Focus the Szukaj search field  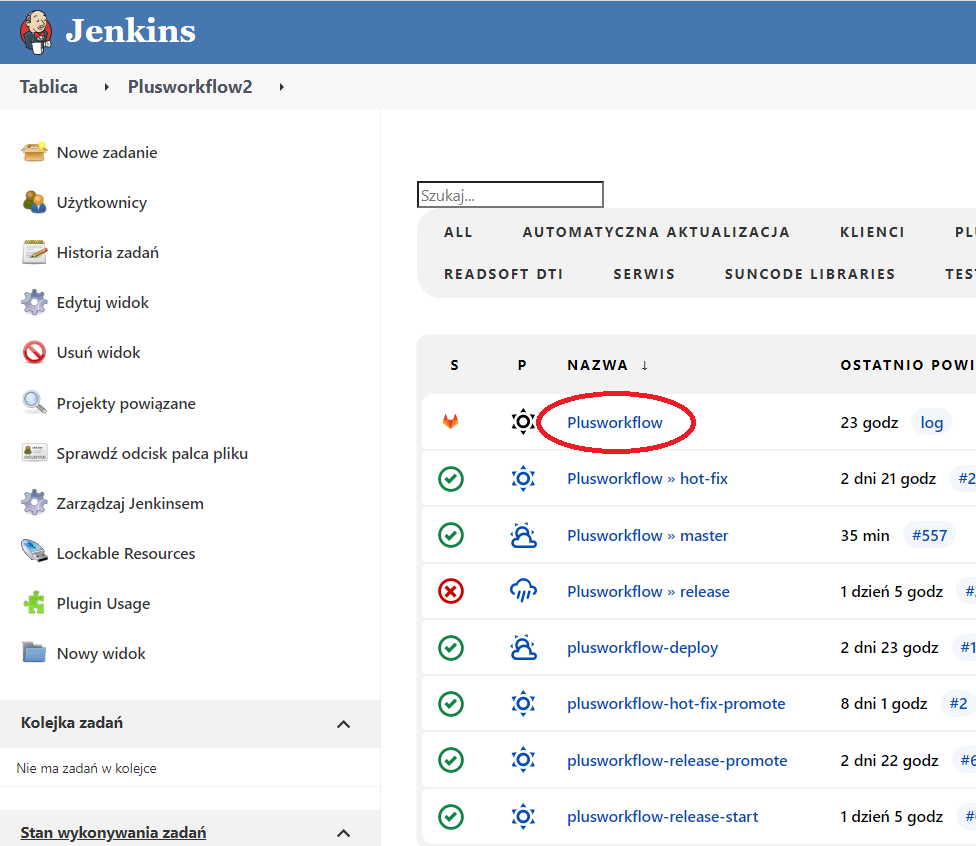coord(510,194)
